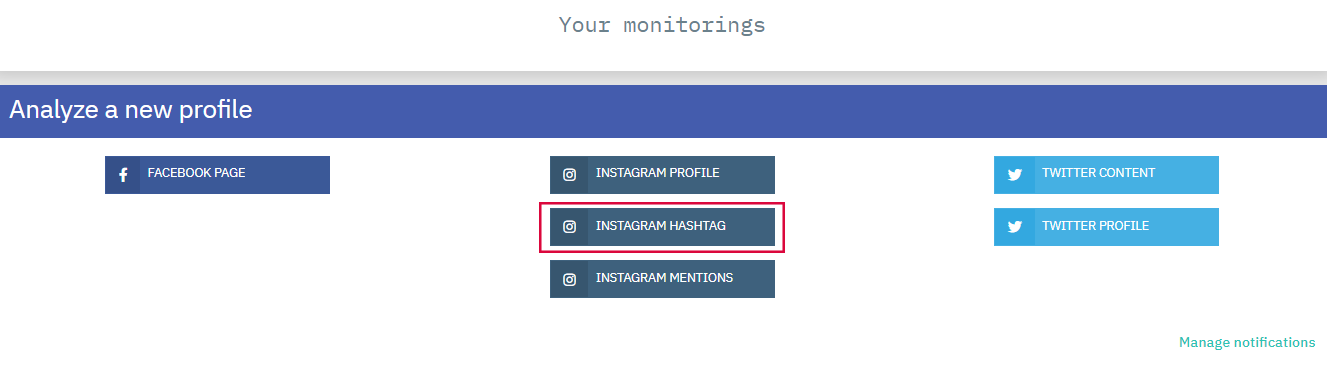Select the FACEBOOK PAGE button
This screenshot has height=366, width=1327.
[x=217, y=175]
